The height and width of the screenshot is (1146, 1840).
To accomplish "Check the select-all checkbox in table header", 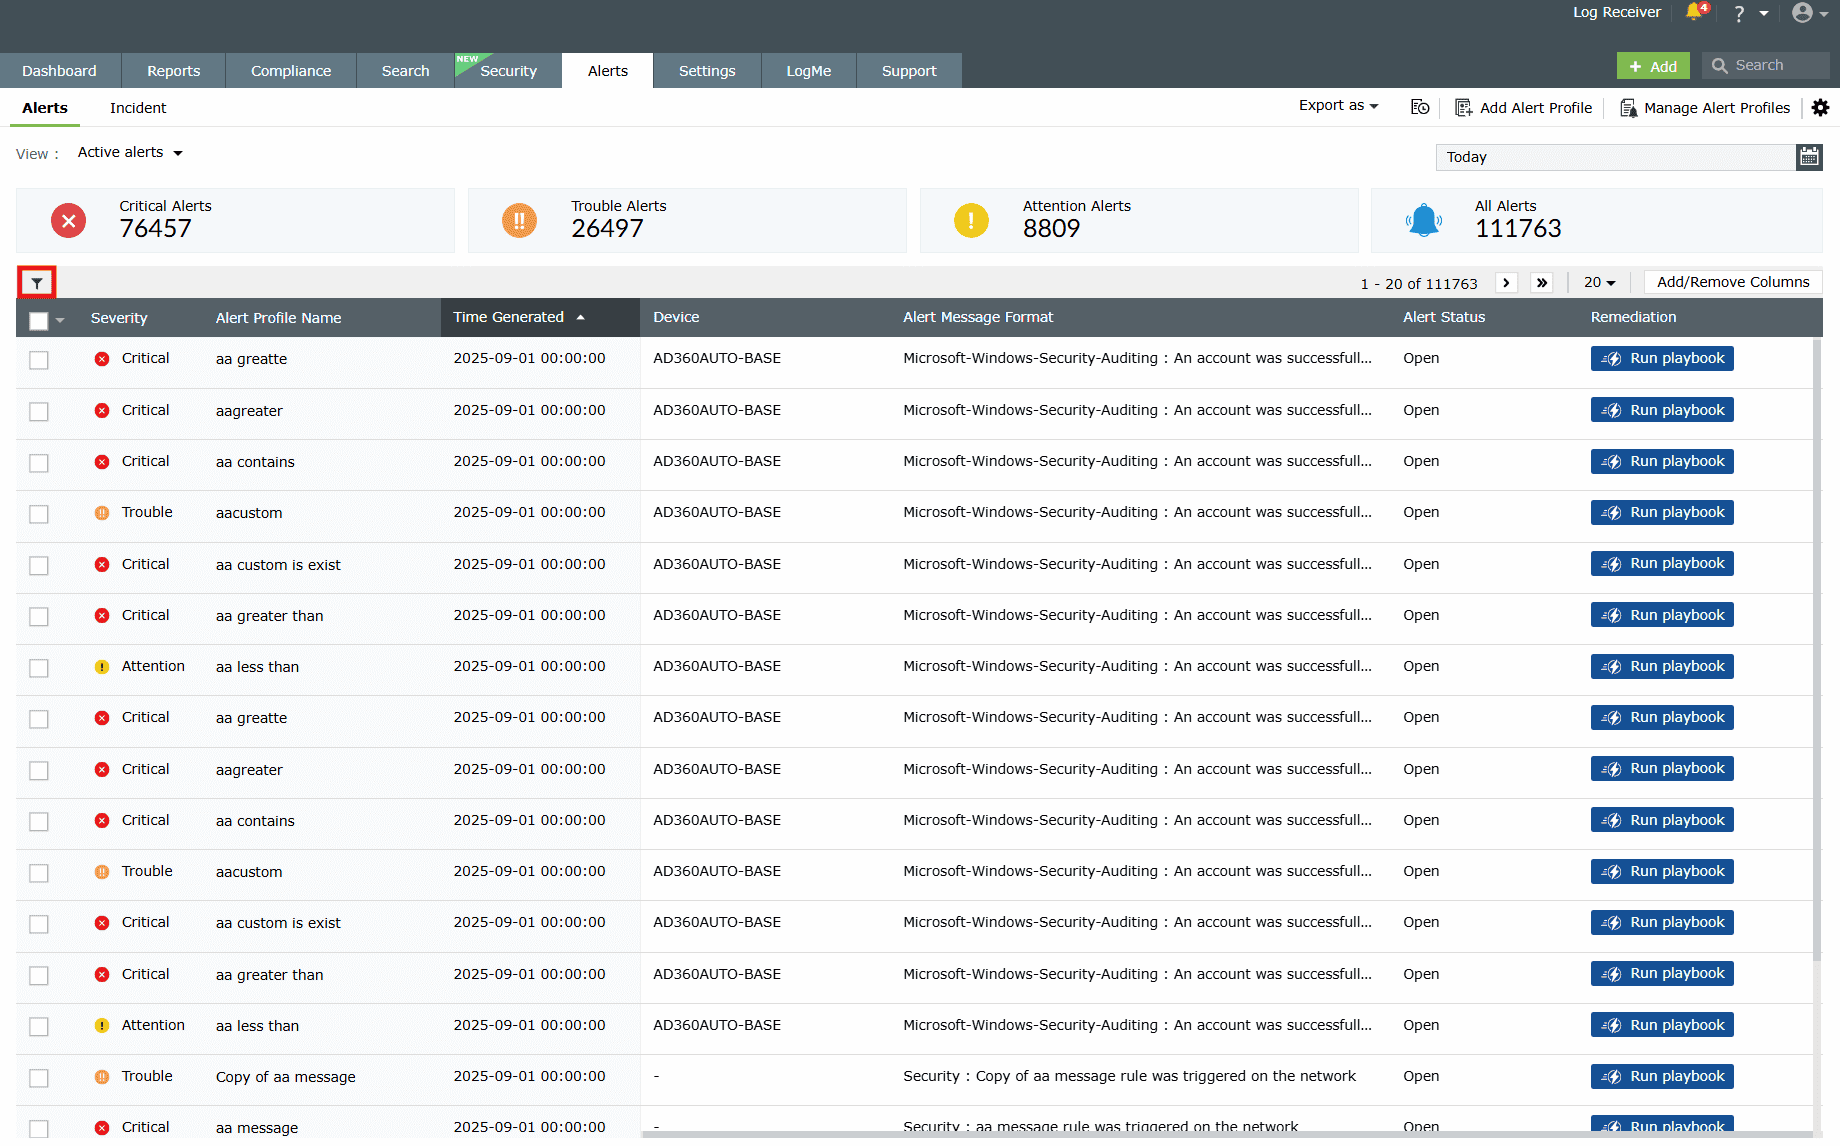I will pyautogui.click(x=37, y=320).
